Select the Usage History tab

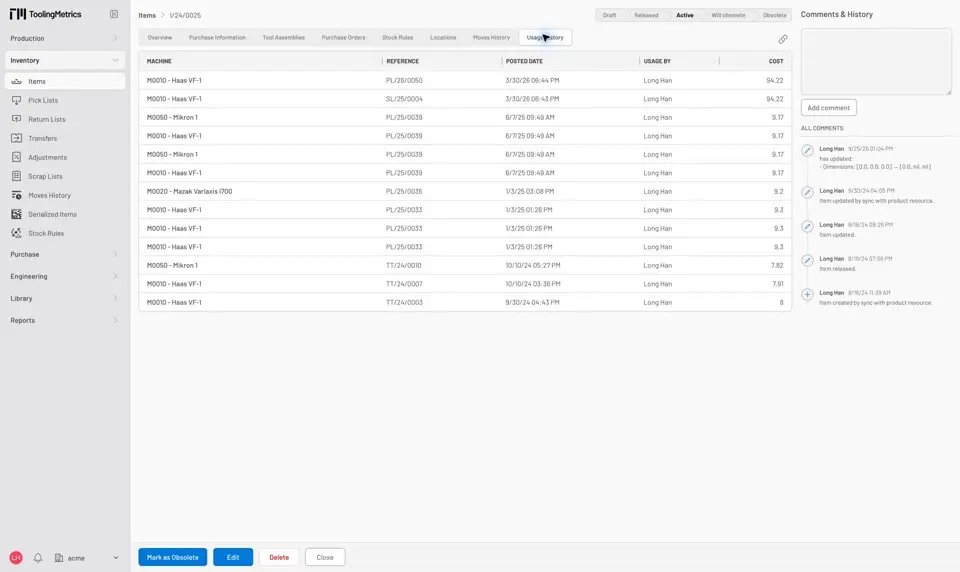coord(545,37)
